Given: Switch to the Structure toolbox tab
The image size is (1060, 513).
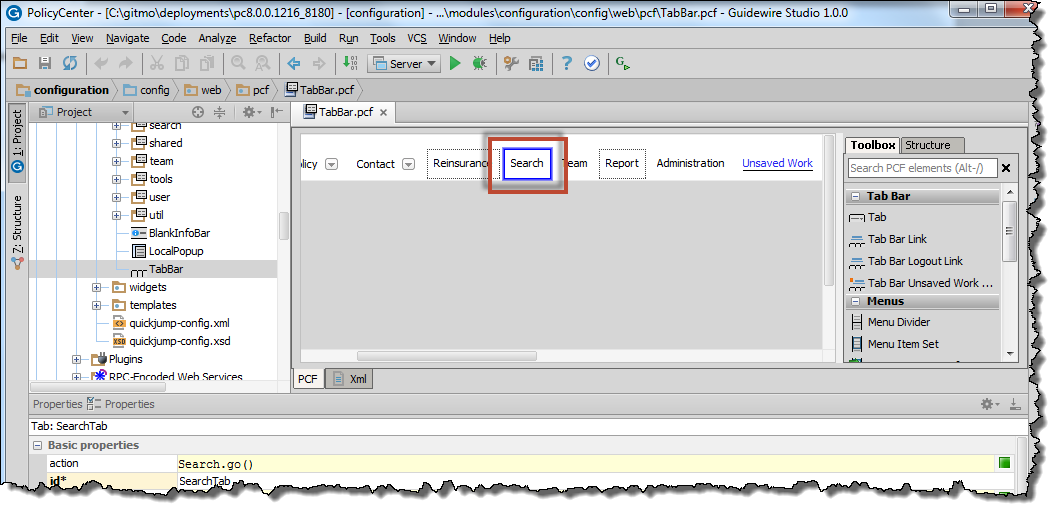Looking at the screenshot, I should tap(932, 145).
